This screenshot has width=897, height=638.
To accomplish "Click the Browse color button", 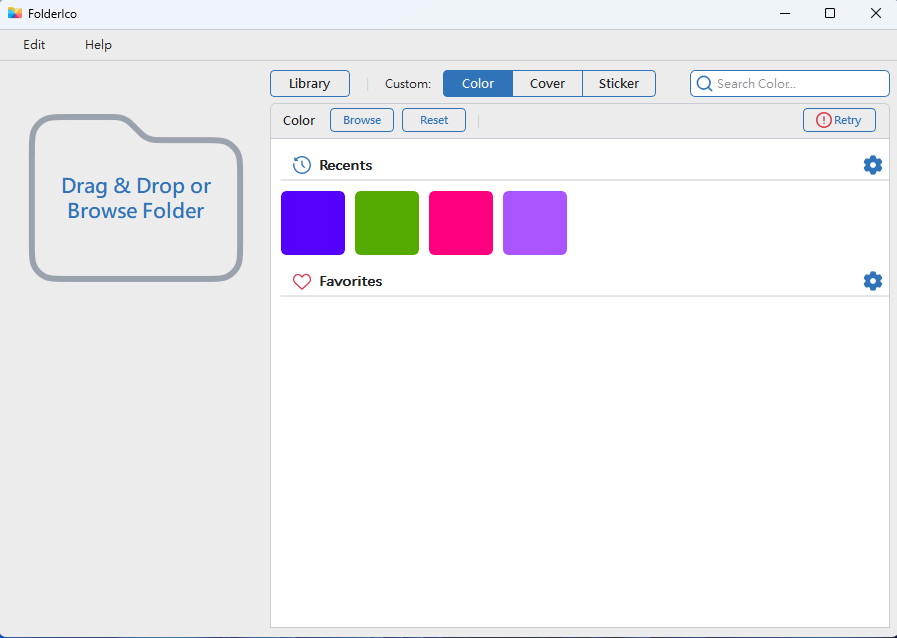I will point(362,120).
